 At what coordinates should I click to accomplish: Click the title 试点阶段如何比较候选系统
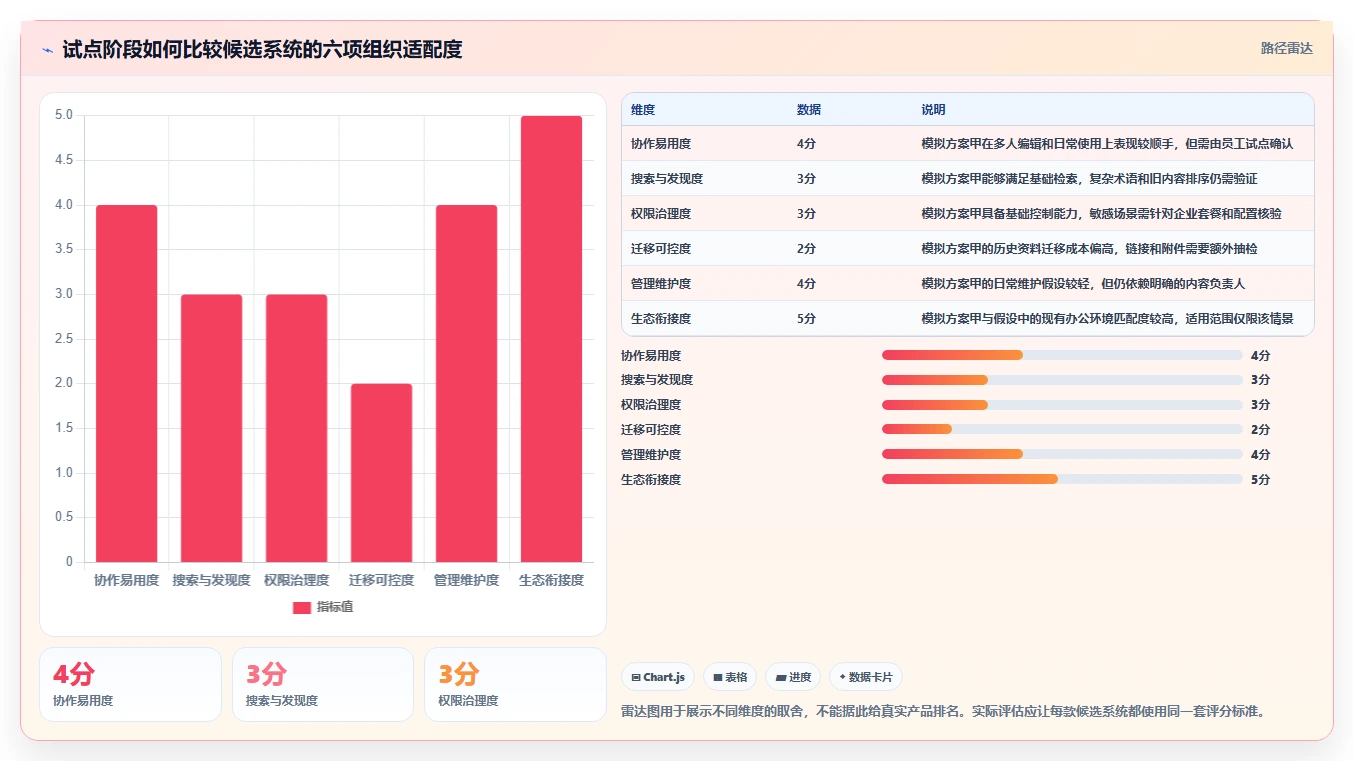click(x=262, y=50)
